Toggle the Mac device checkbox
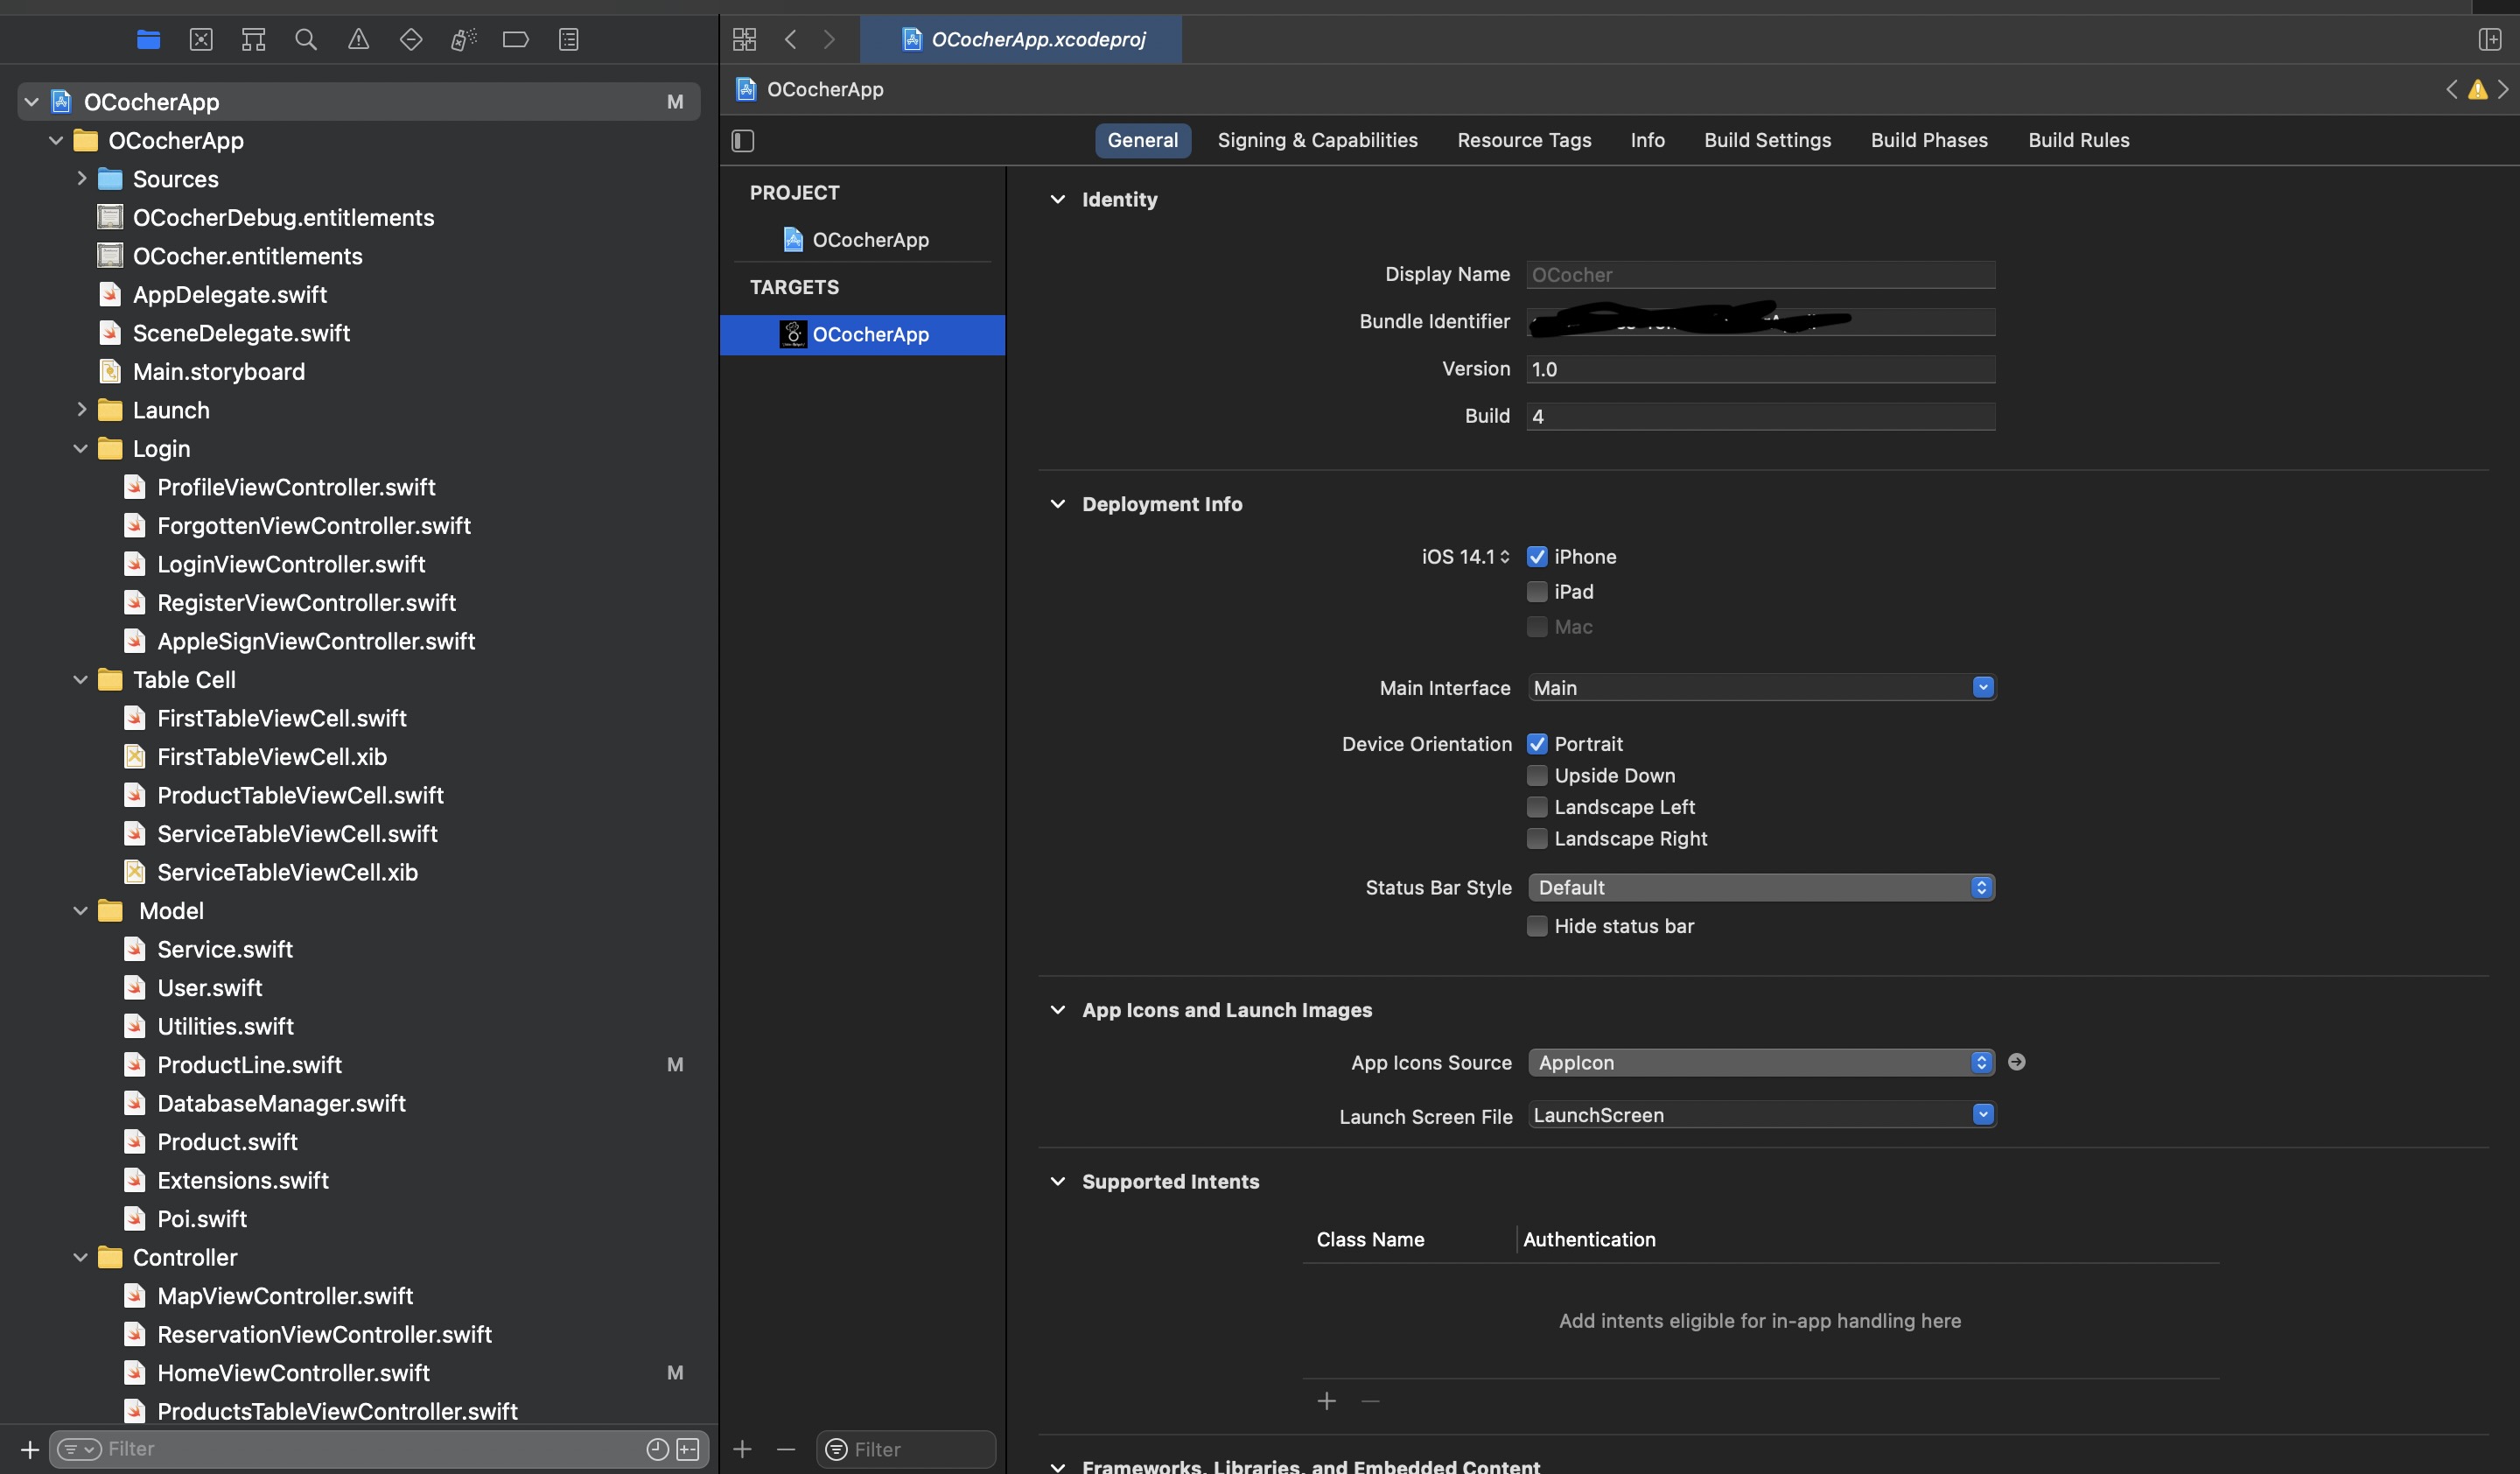 [1537, 627]
